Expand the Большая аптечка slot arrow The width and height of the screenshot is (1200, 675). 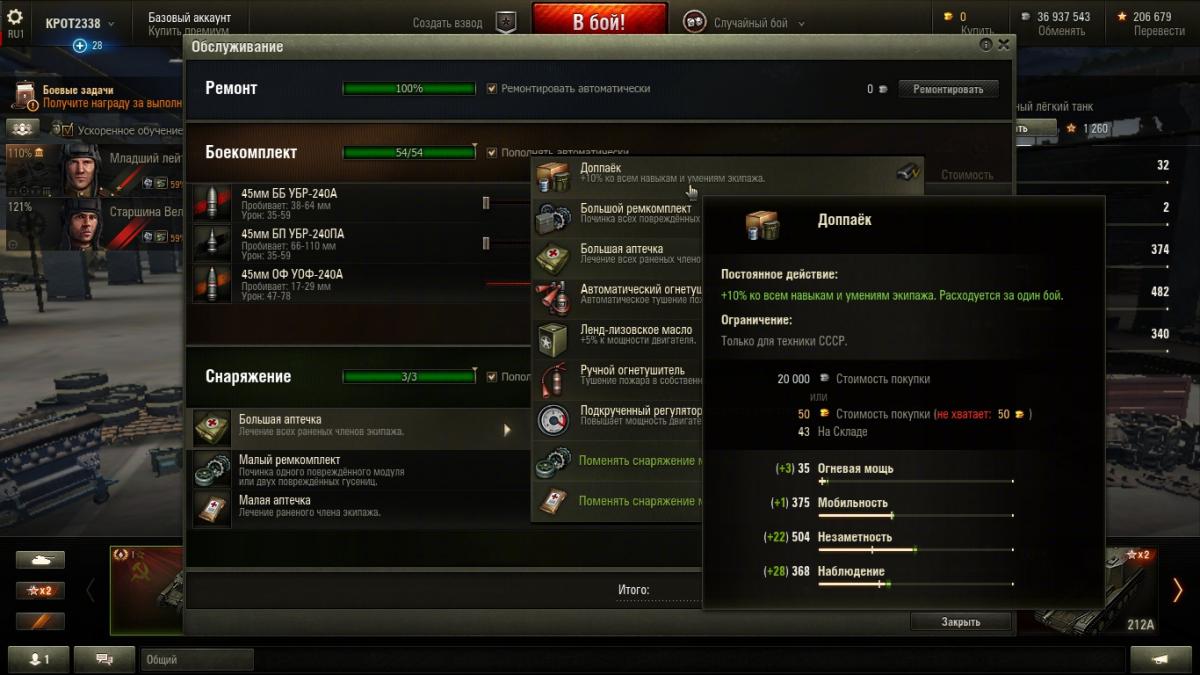coord(507,430)
